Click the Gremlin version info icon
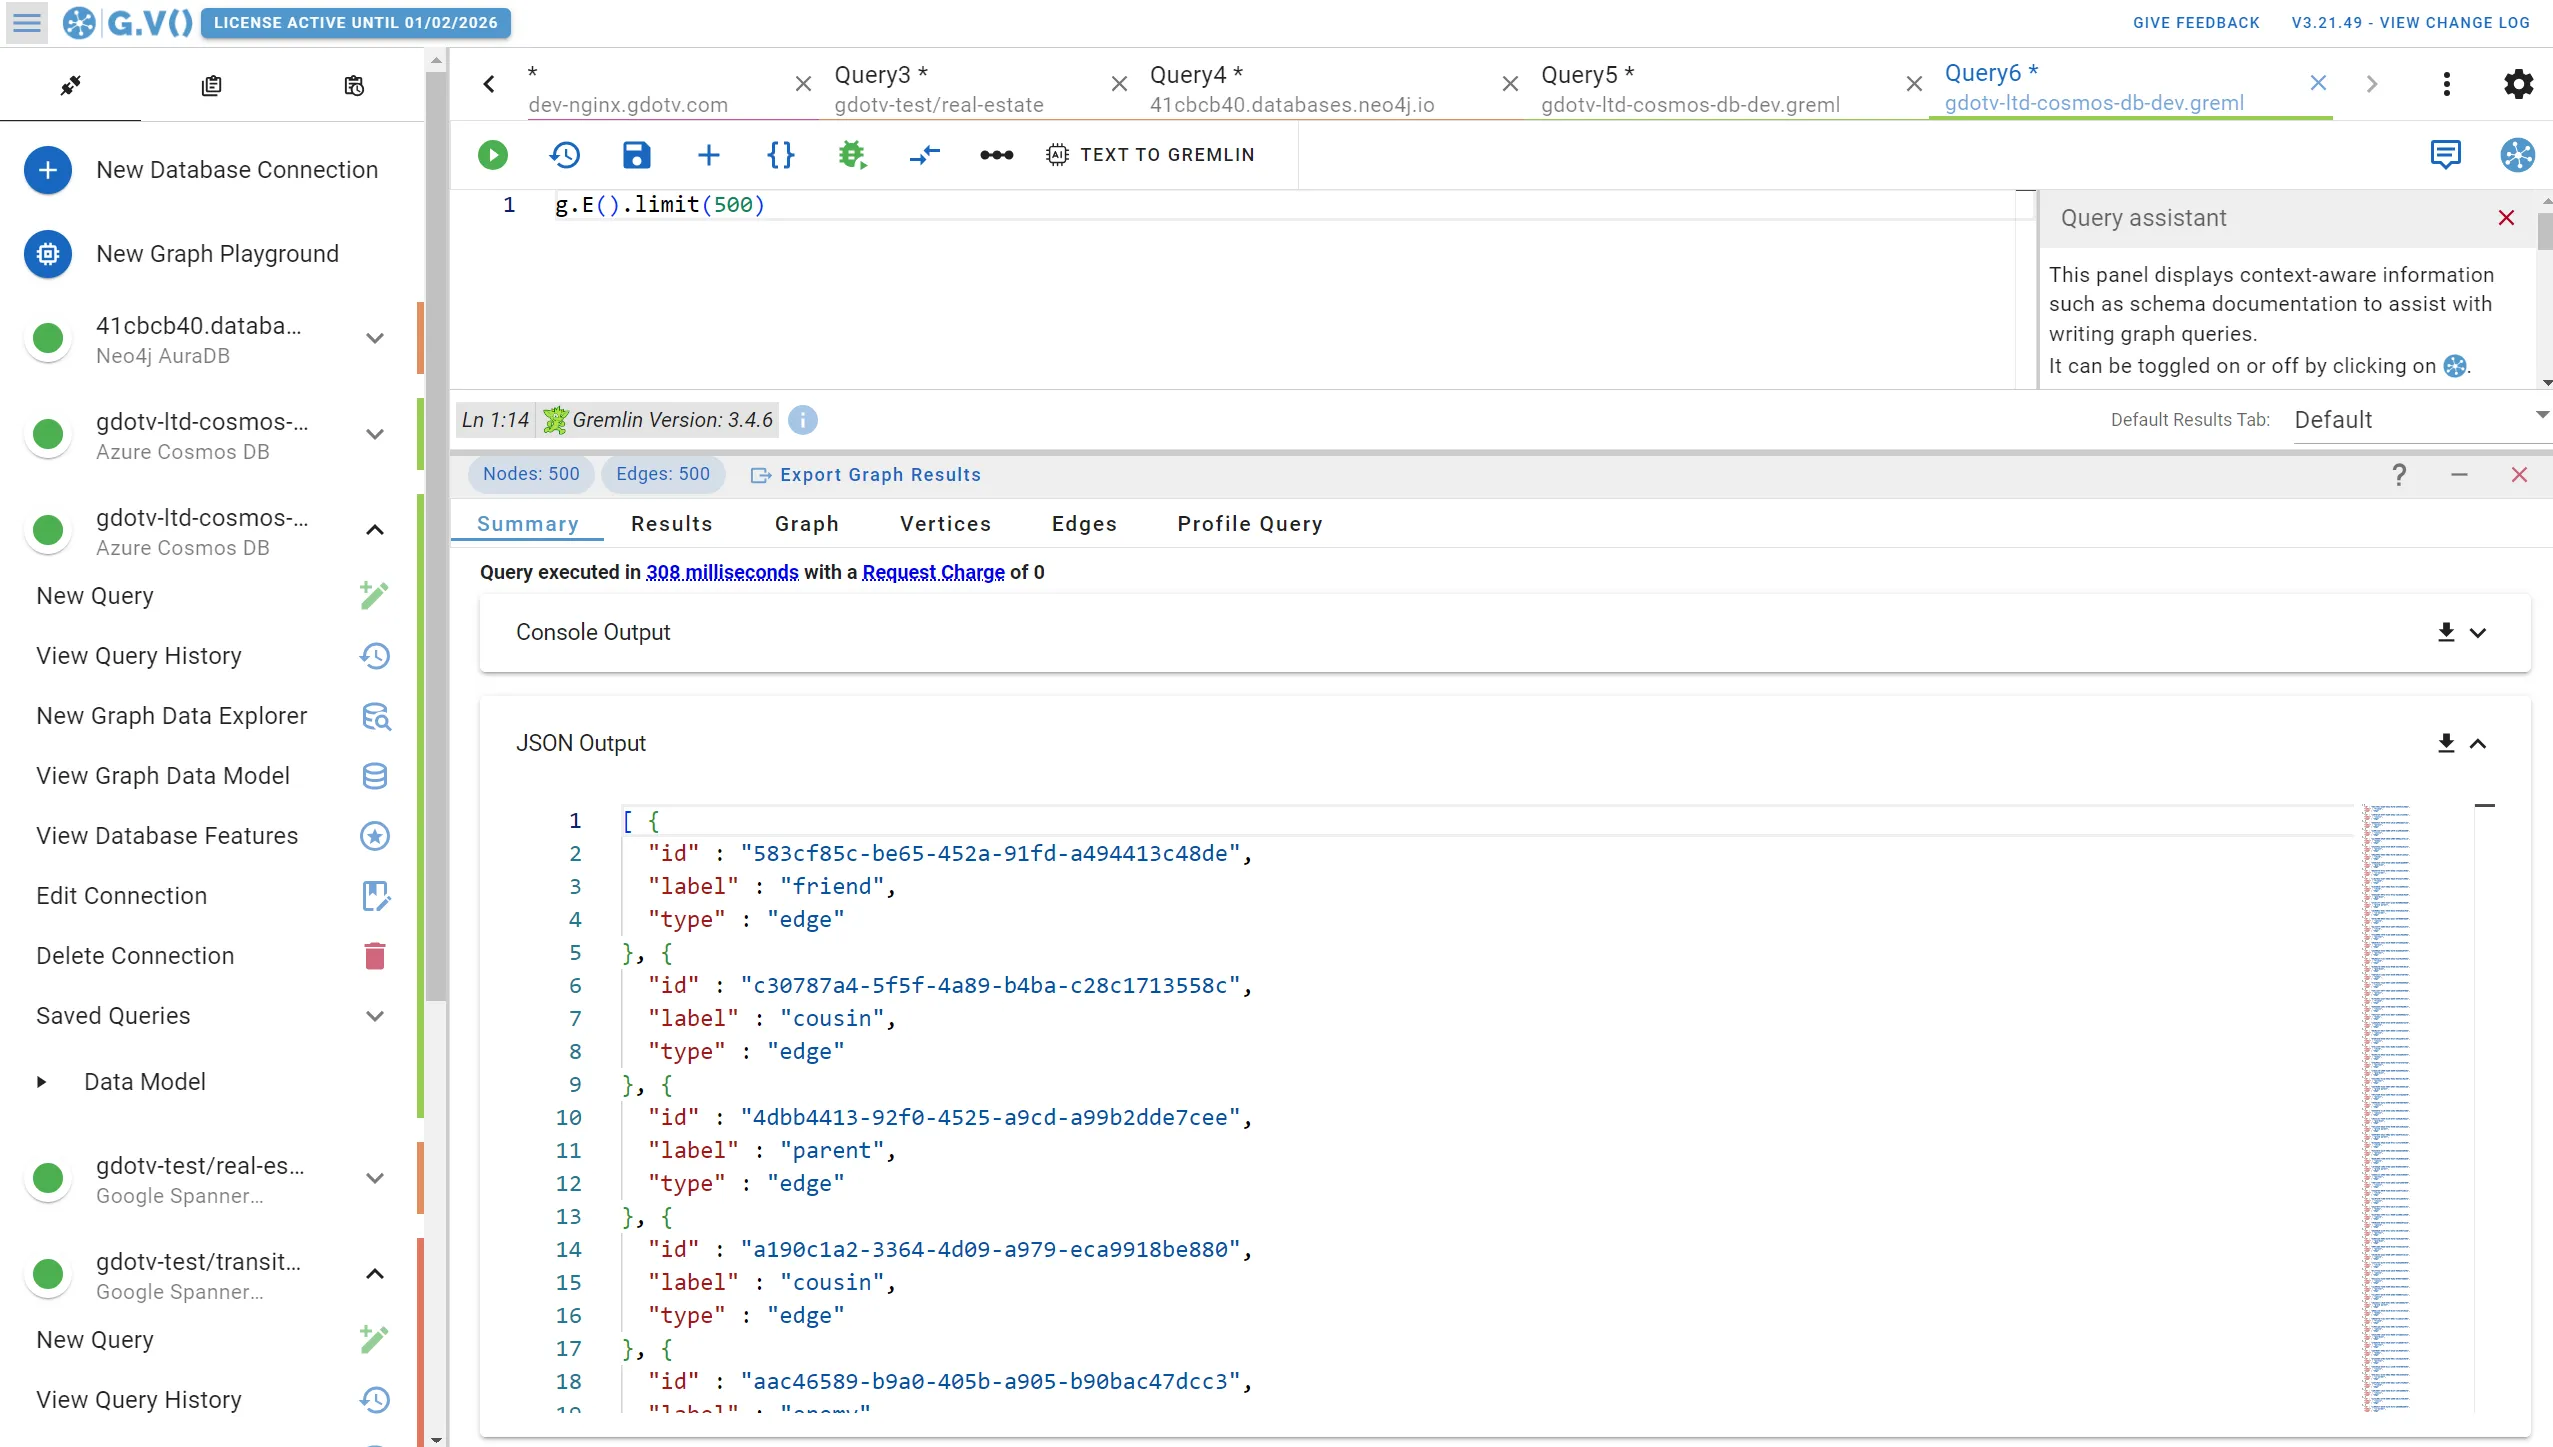 (802, 420)
